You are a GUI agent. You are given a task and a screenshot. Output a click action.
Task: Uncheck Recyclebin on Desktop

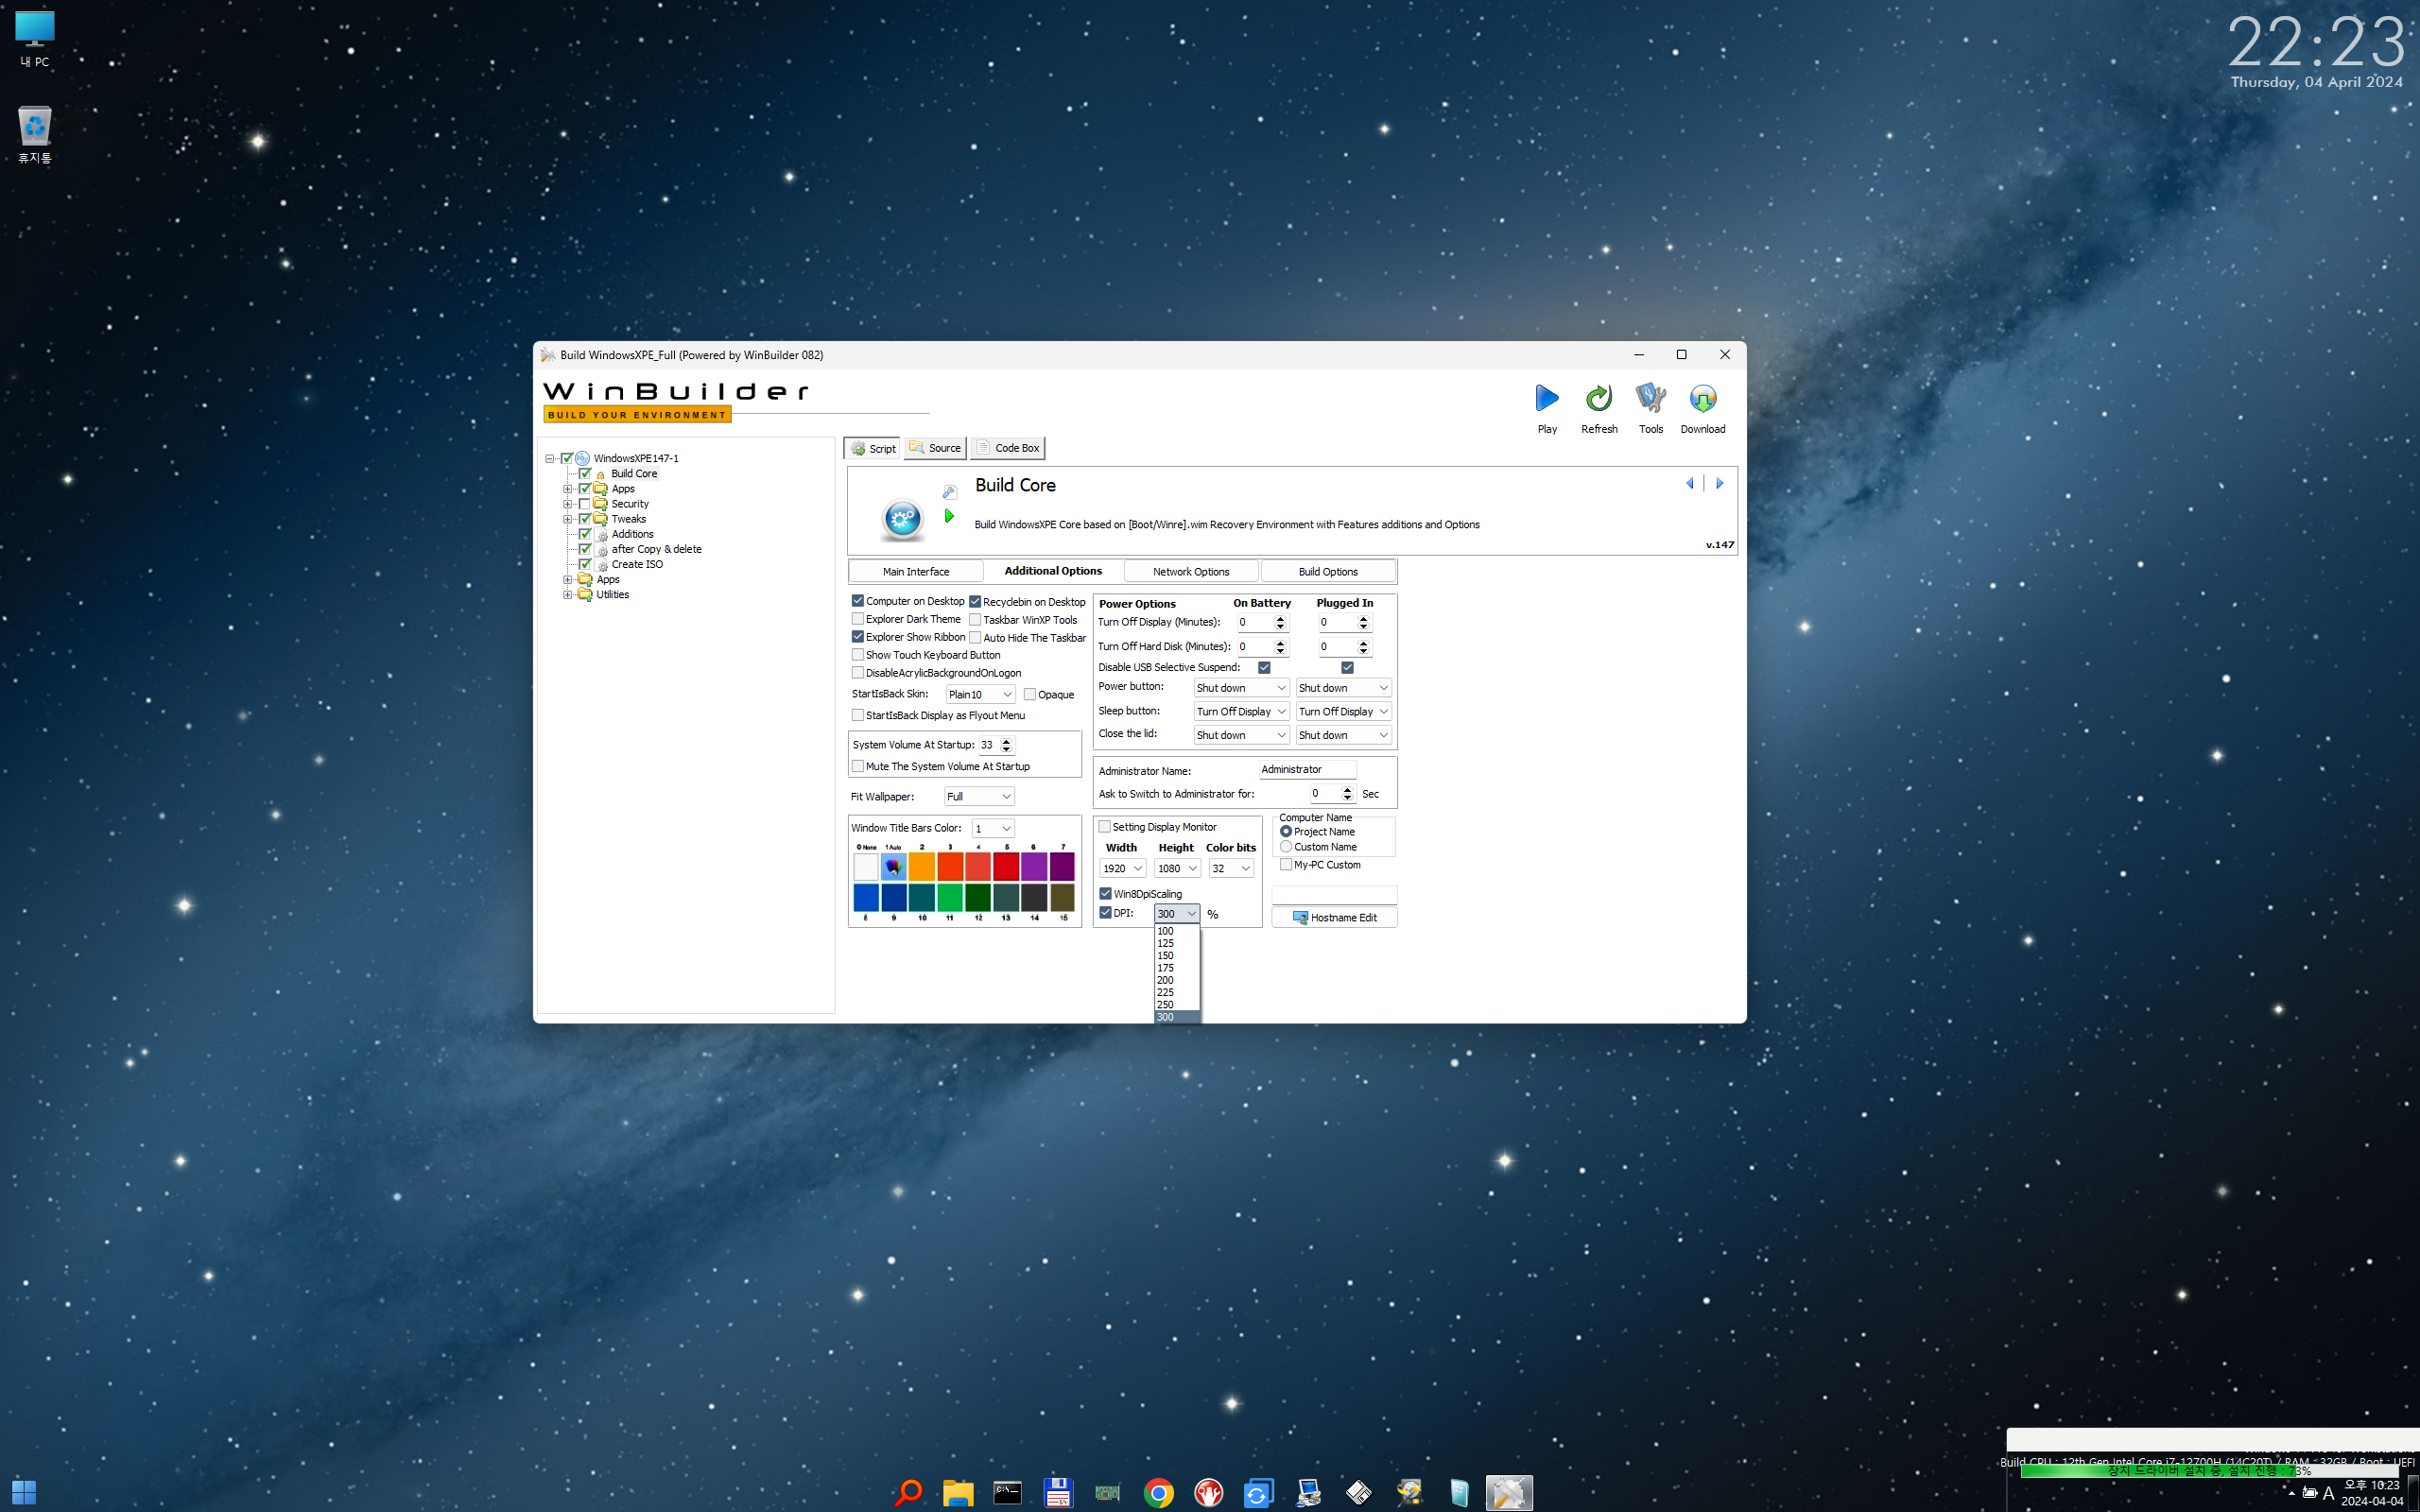(x=975, y=602)
